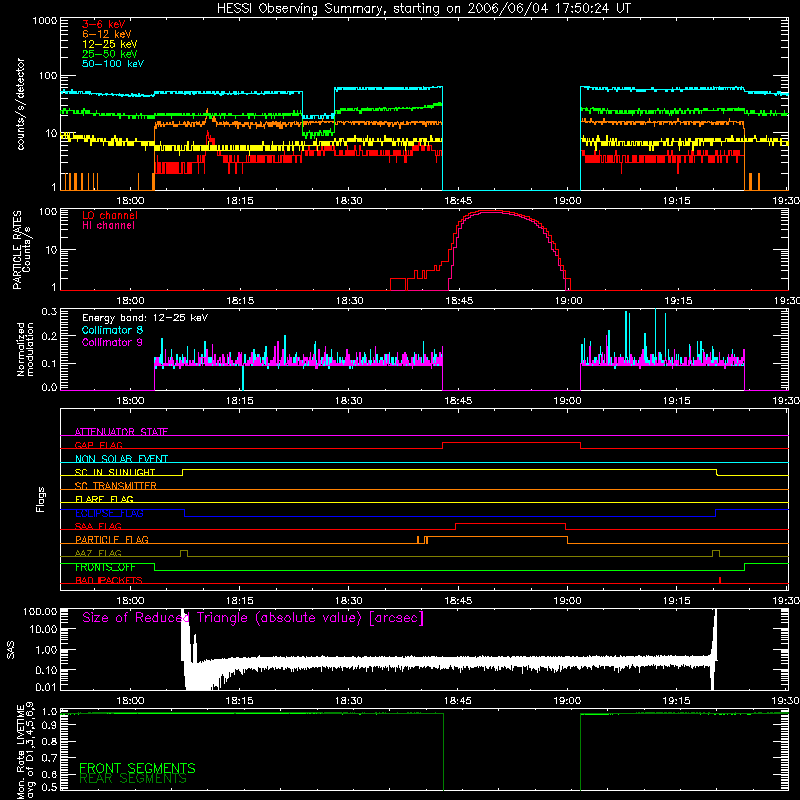This screenshot has height=800, width=800.
Task: Click the HI channel legend label
Action: (x=108, y=226)
